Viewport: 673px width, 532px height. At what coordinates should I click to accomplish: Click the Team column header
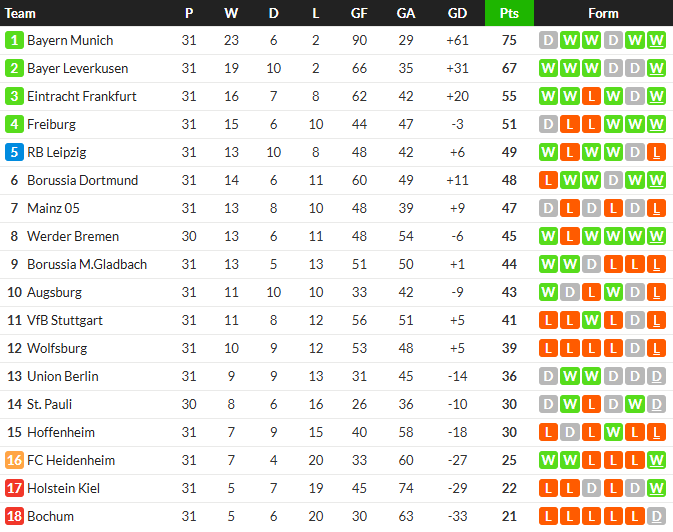tap(21, 13)
